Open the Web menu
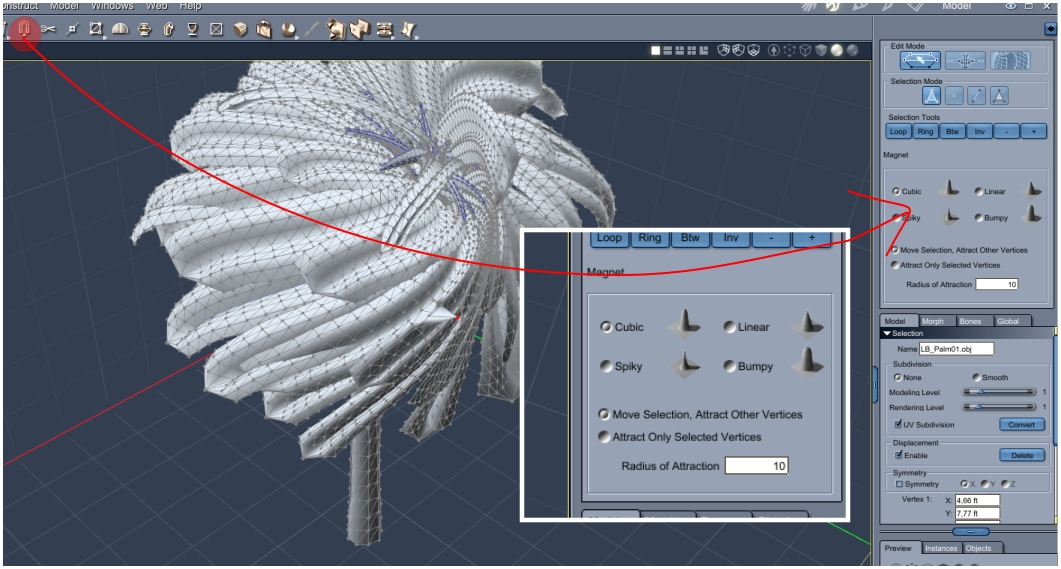Viewport: 1061px width, 569px height. [x=156, y=5]
